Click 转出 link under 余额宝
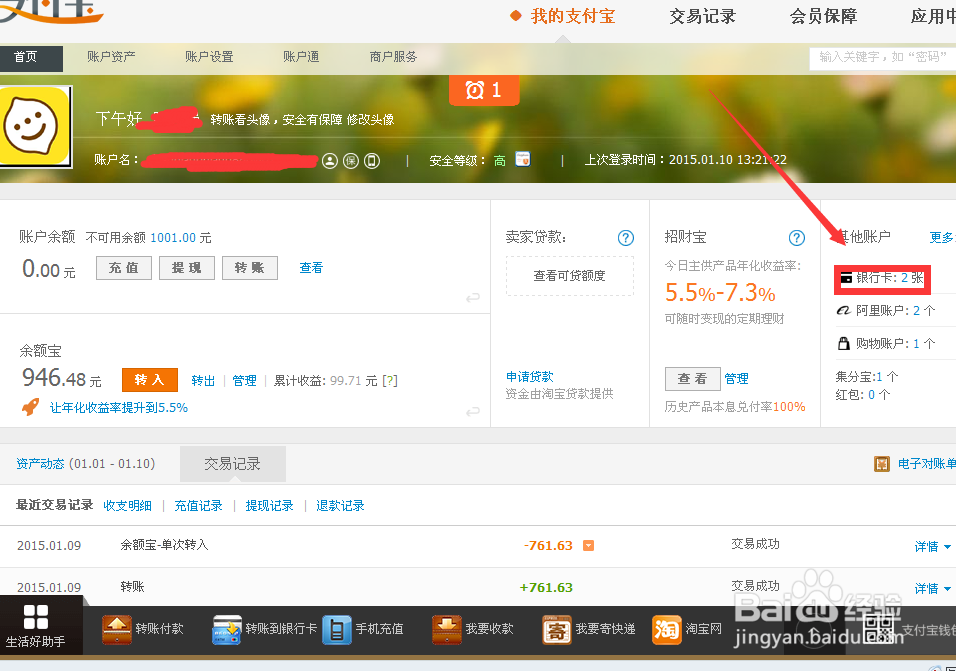Image resolution: width=956 pixels, height=671 pixels. [x=203, y=381]
